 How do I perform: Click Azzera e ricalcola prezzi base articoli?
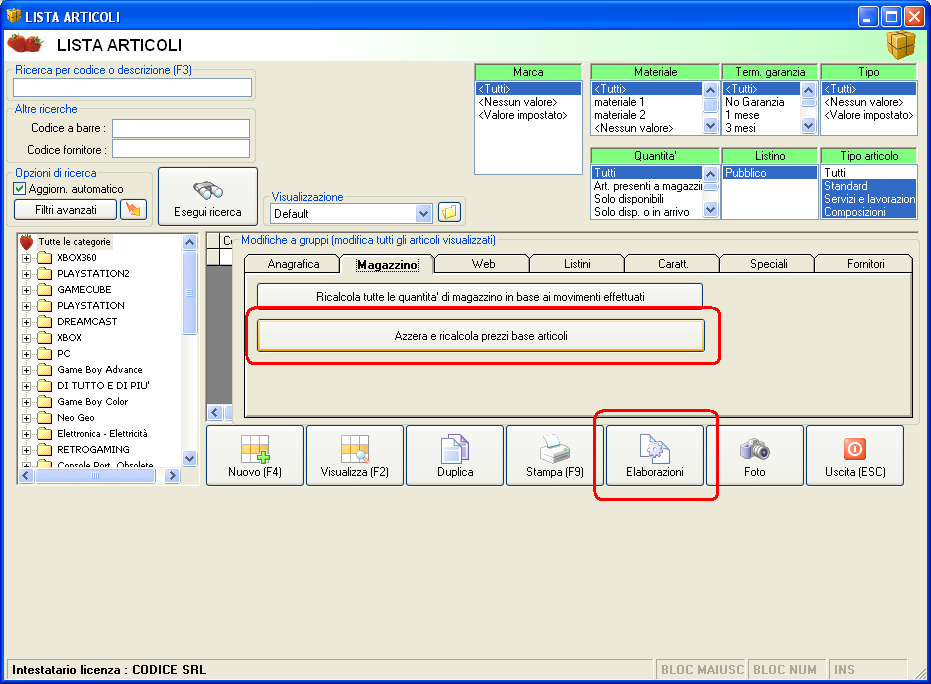click(481, 335)
